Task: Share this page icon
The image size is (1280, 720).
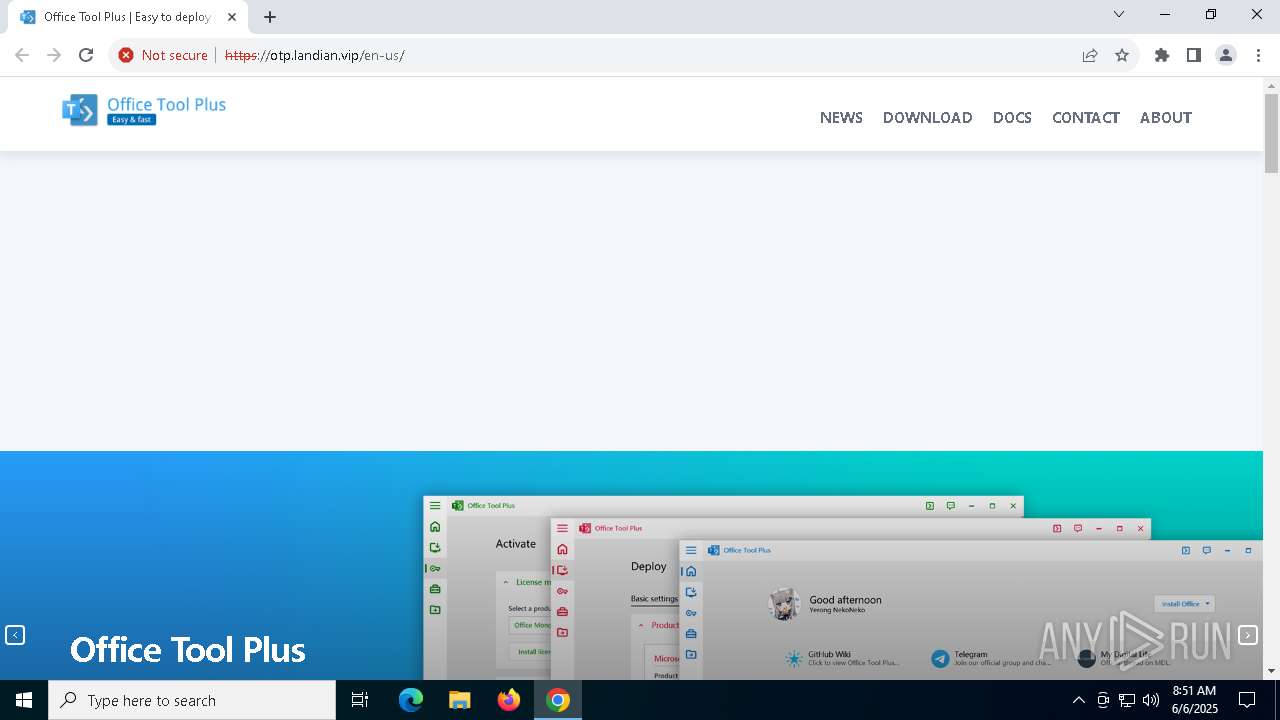Action: 1090,55
